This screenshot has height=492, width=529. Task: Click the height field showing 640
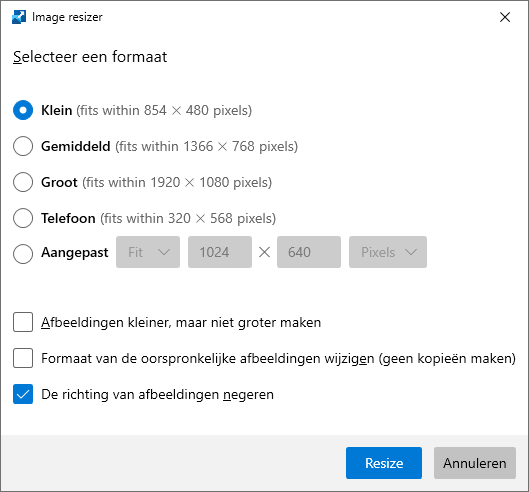point(309,252)
